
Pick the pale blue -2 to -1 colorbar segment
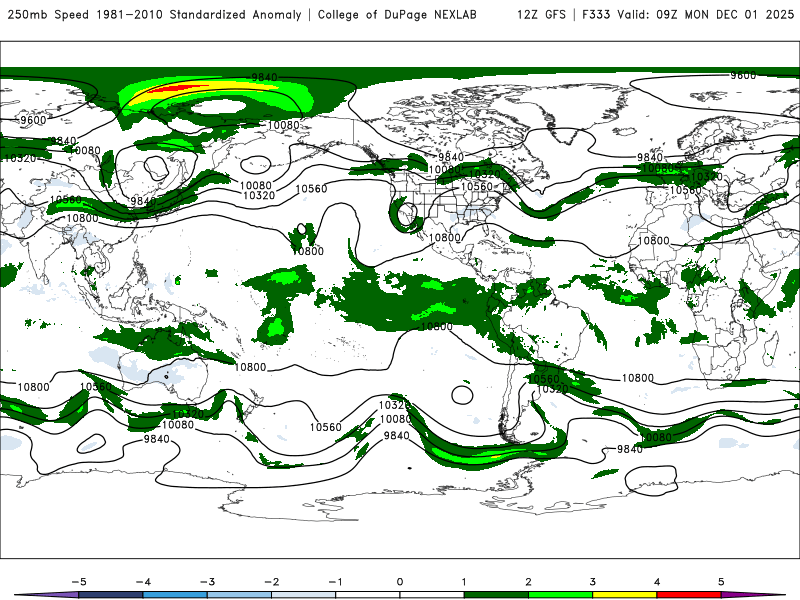304,595
